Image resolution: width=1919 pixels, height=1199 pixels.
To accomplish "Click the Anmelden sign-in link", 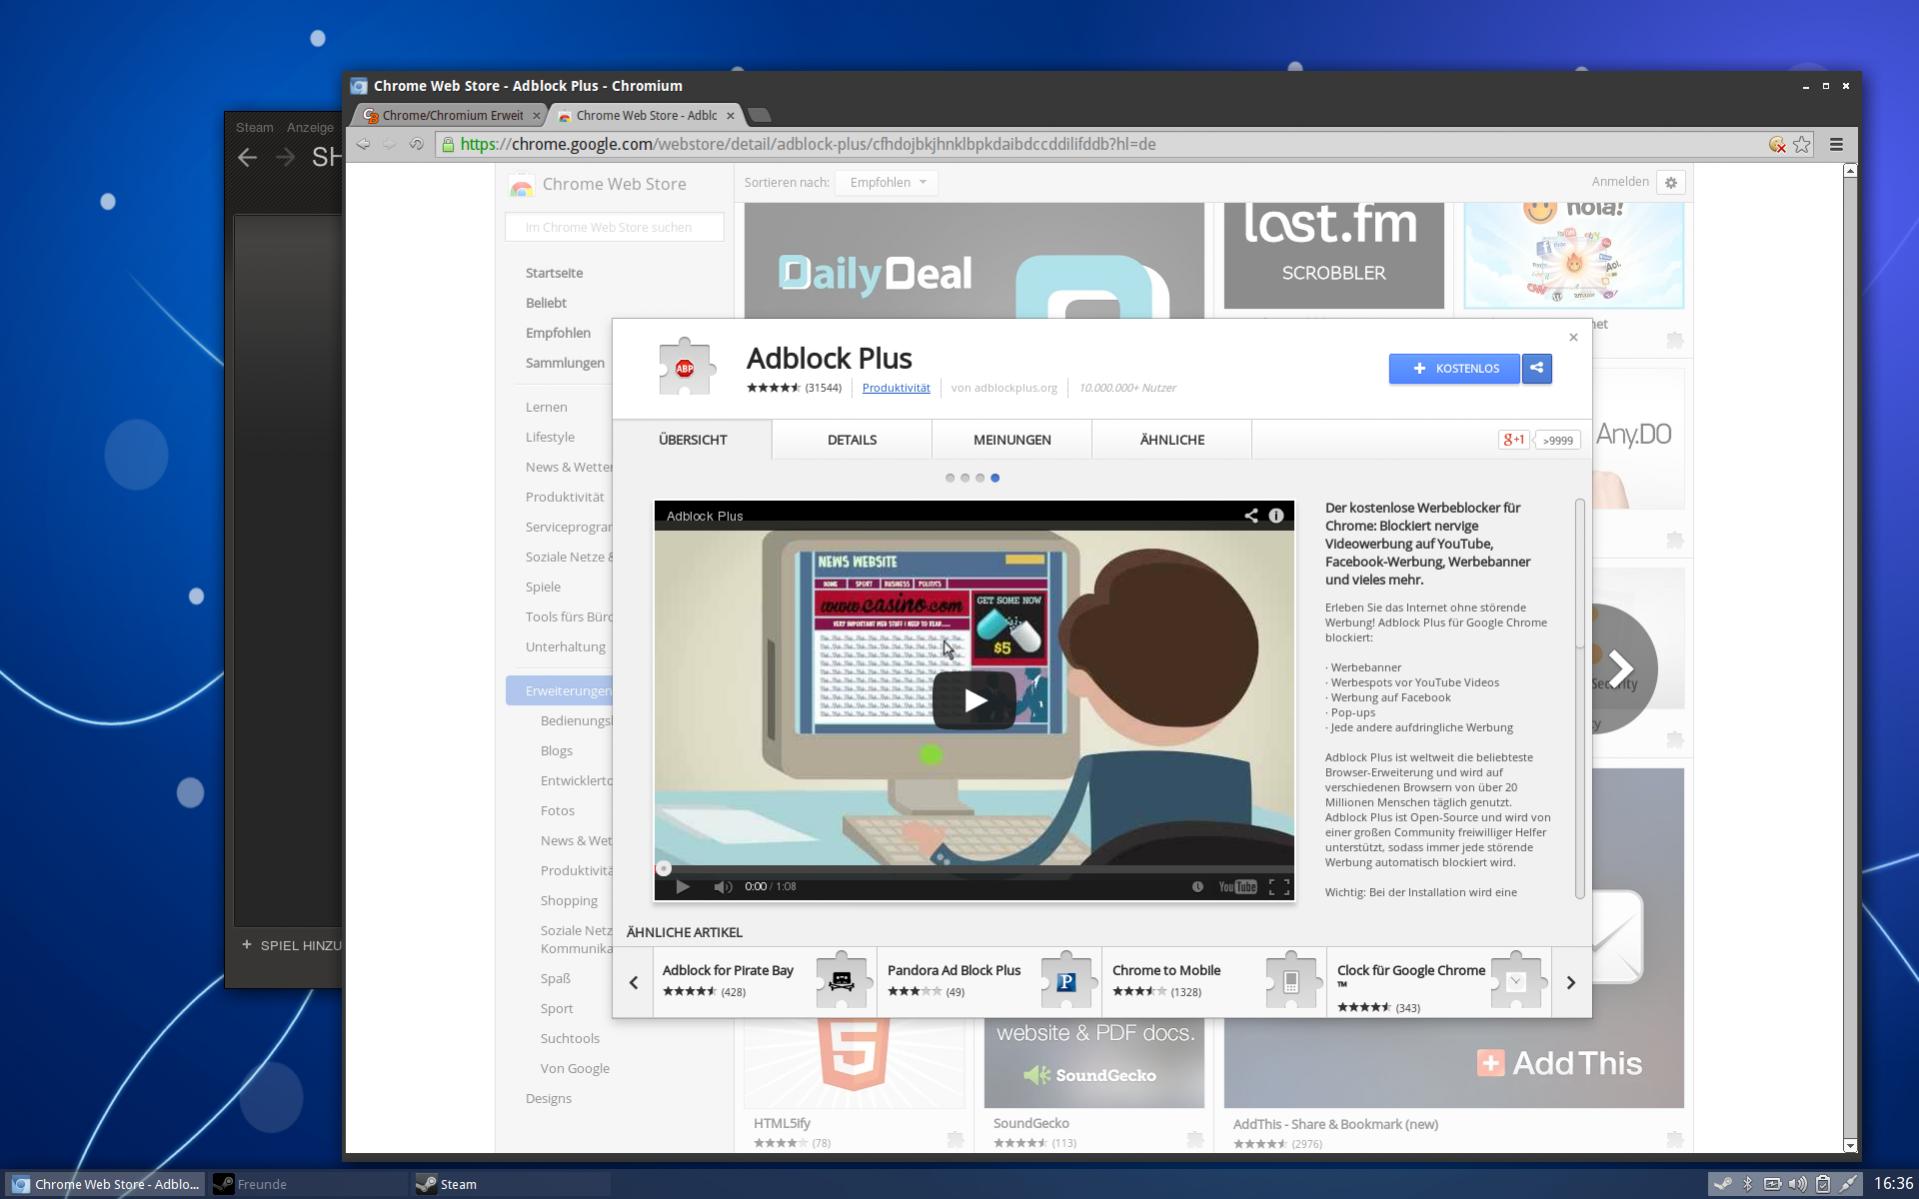I will (x=1620, y=181).
